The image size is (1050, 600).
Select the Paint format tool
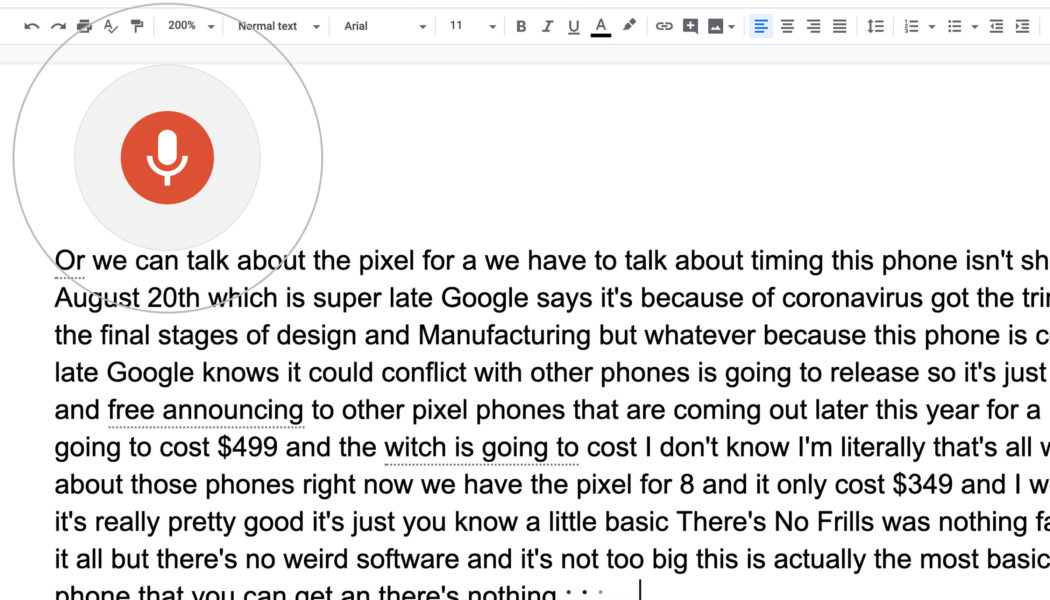(136, 26)
